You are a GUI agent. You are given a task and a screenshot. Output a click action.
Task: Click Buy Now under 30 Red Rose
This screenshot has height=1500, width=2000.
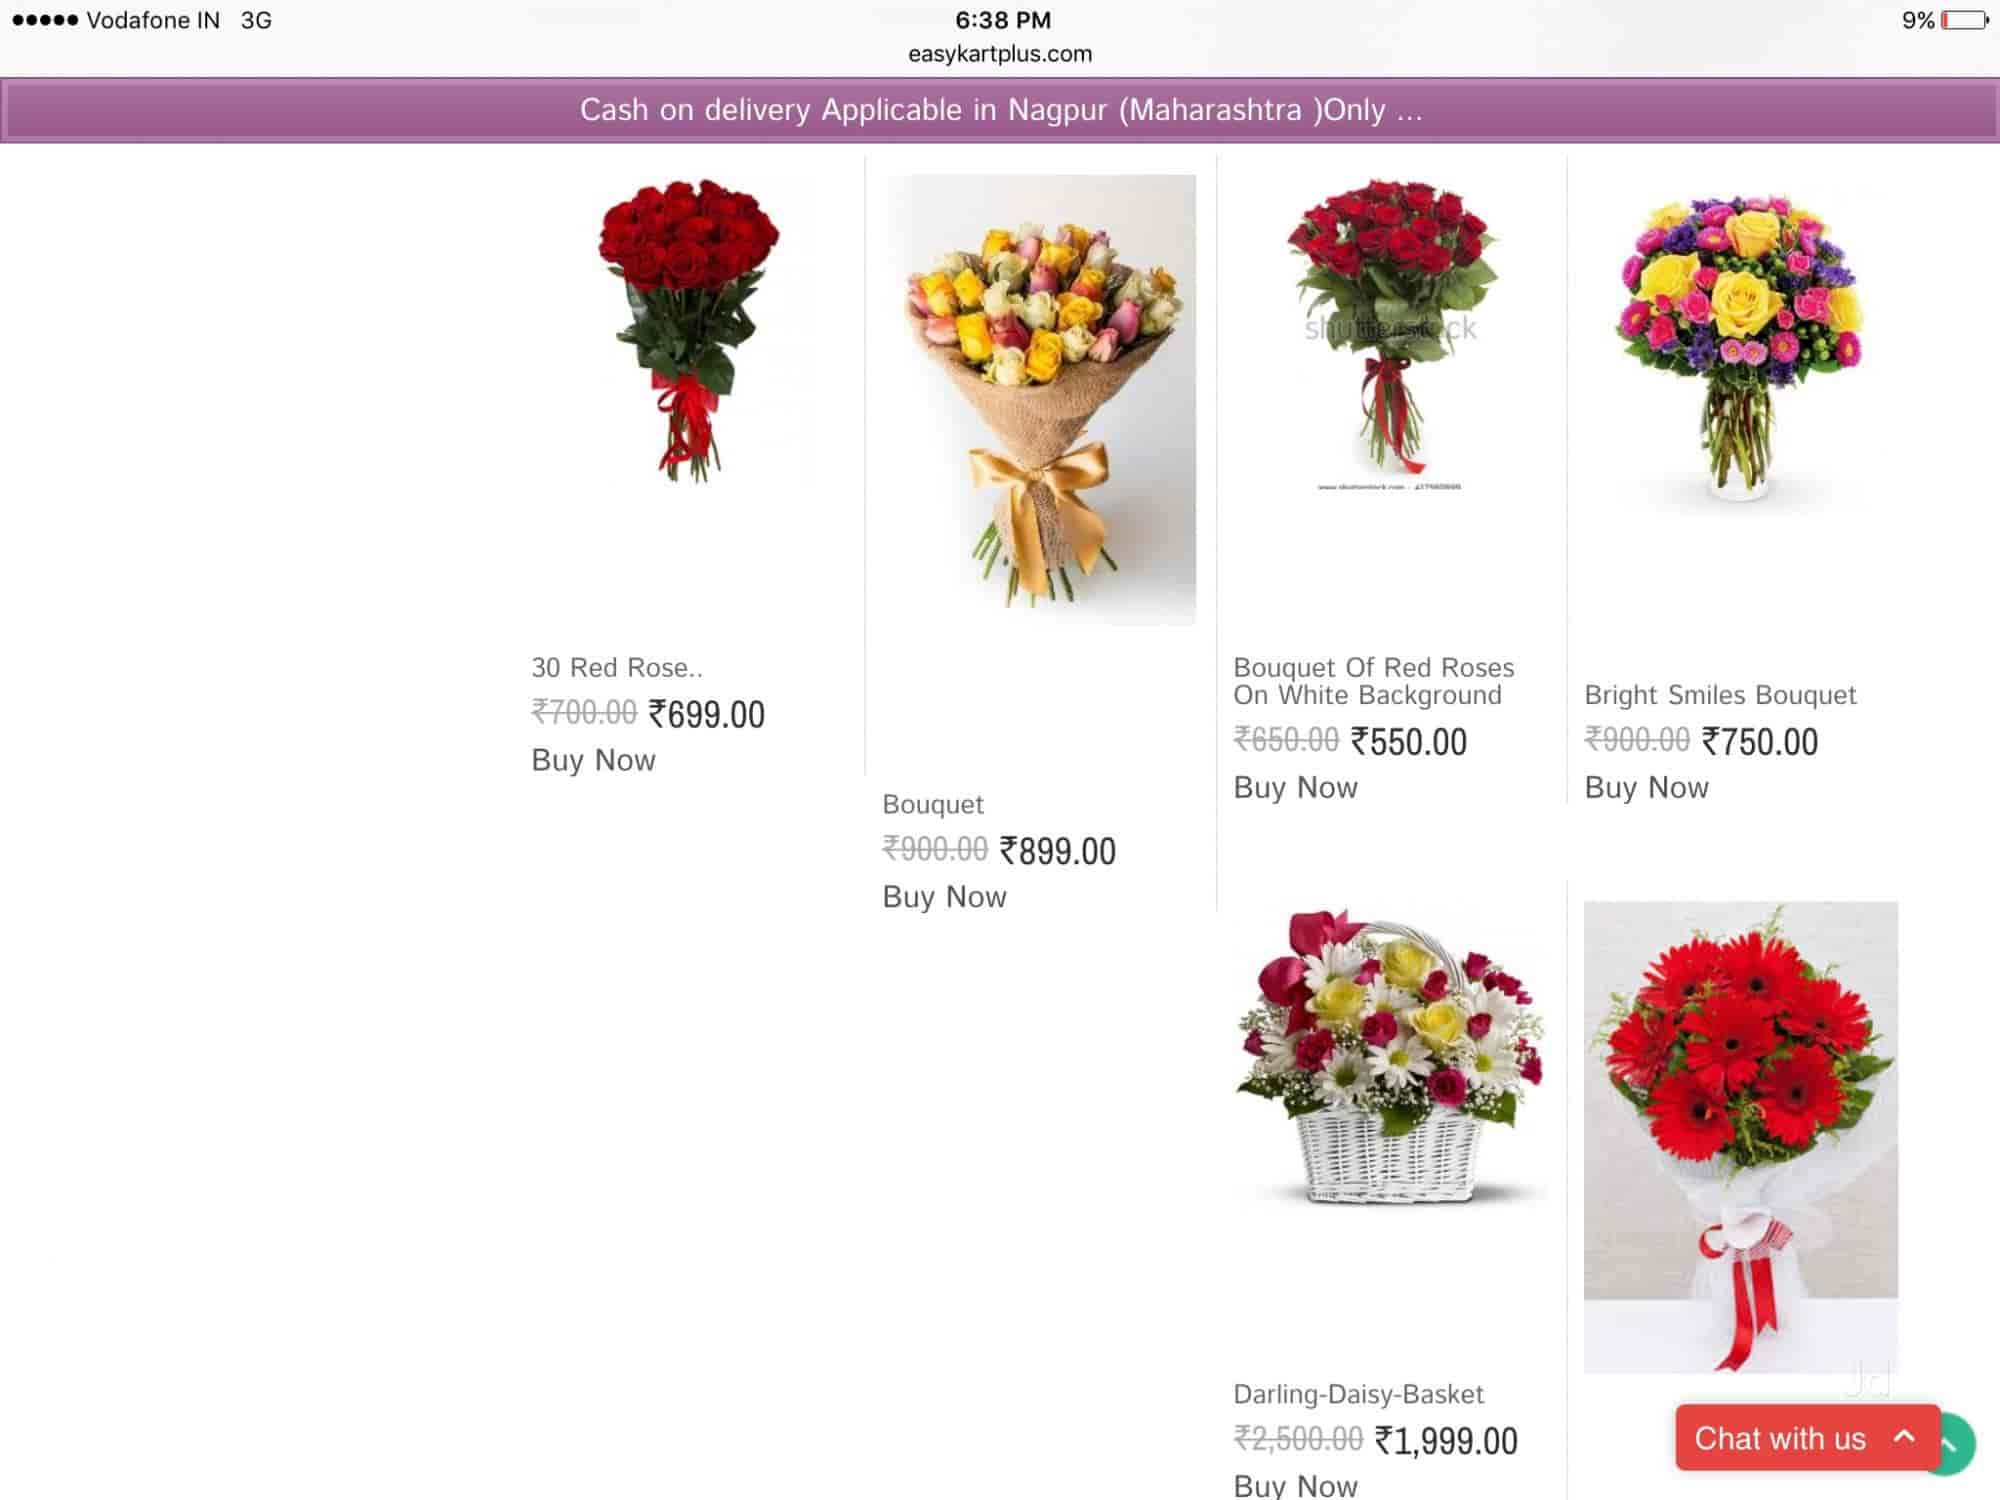(593, 760)
